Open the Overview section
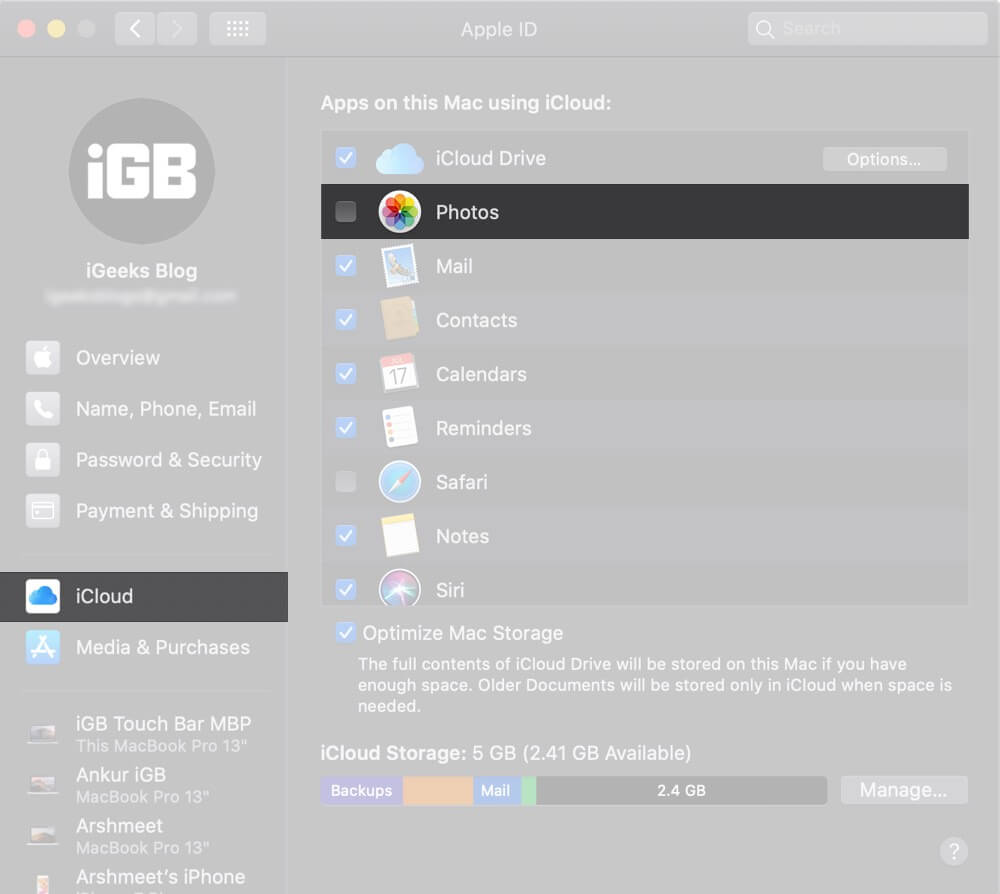 144,358
